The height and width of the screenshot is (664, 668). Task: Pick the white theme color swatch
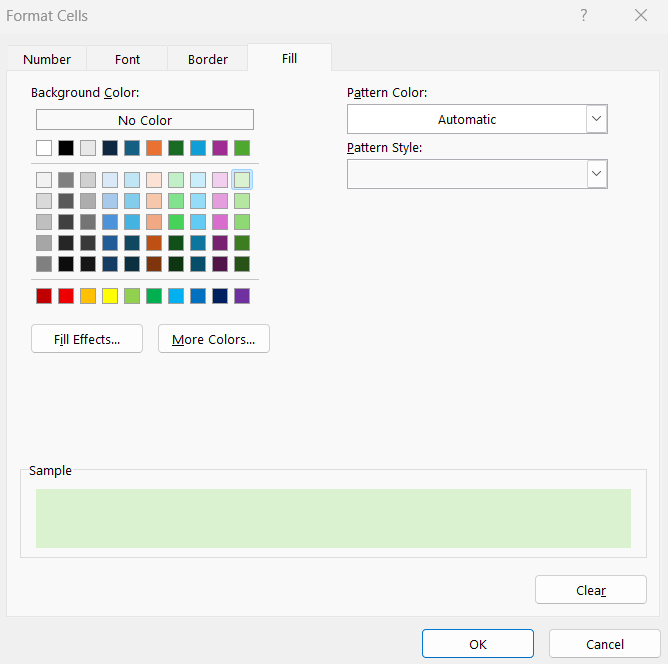coord(44,148)
